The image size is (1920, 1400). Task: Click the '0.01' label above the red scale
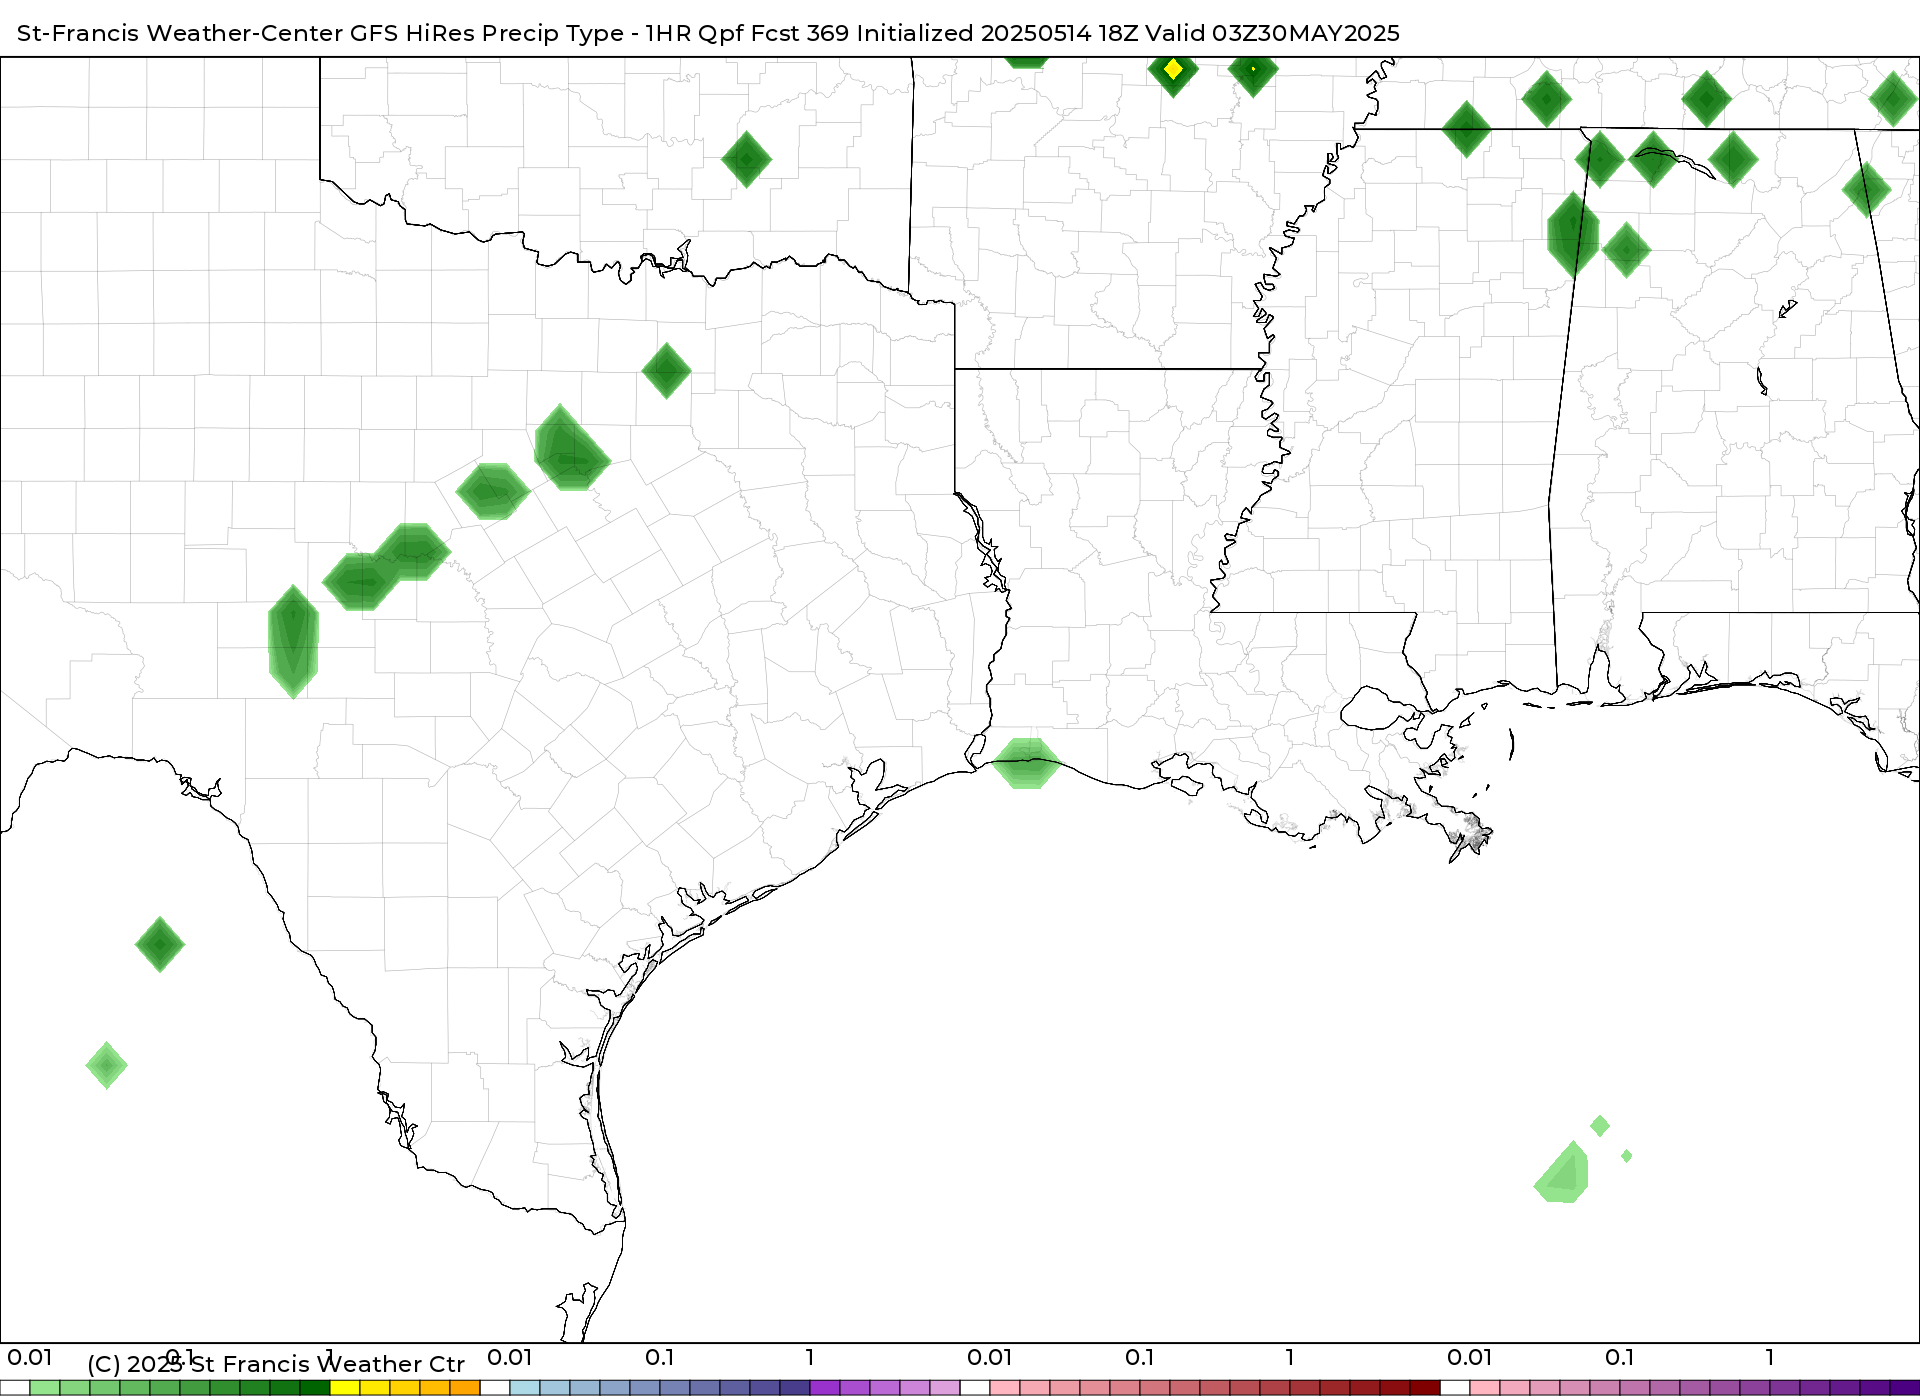[990, 1357]
